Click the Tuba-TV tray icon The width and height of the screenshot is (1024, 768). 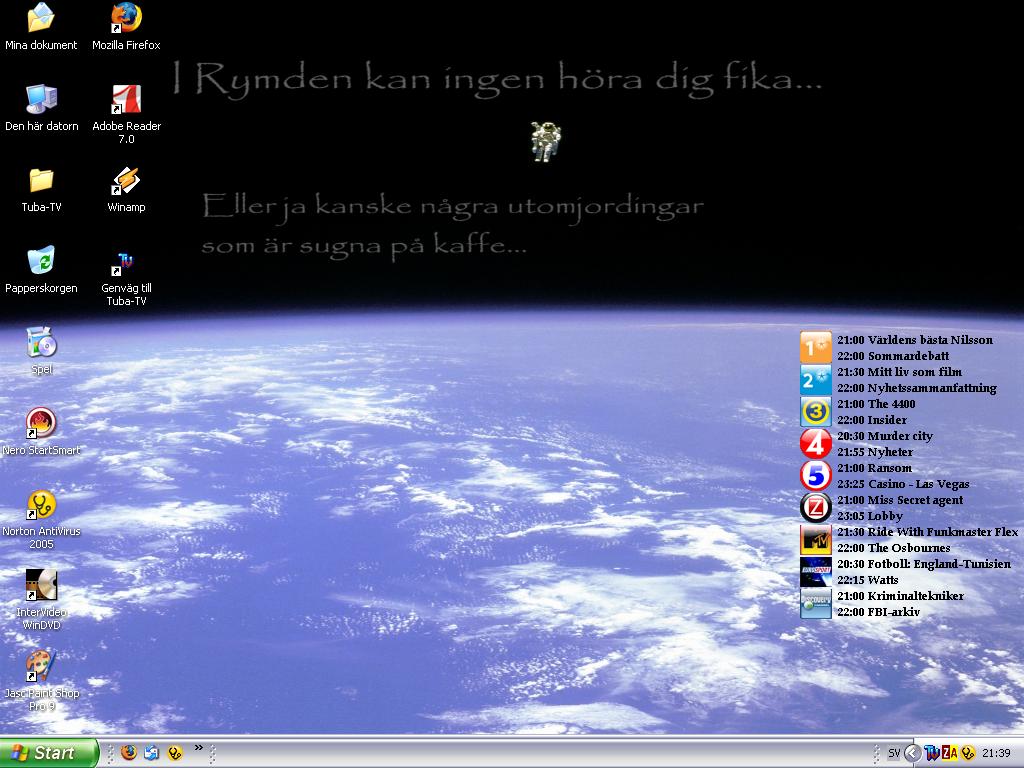[932, 754]
